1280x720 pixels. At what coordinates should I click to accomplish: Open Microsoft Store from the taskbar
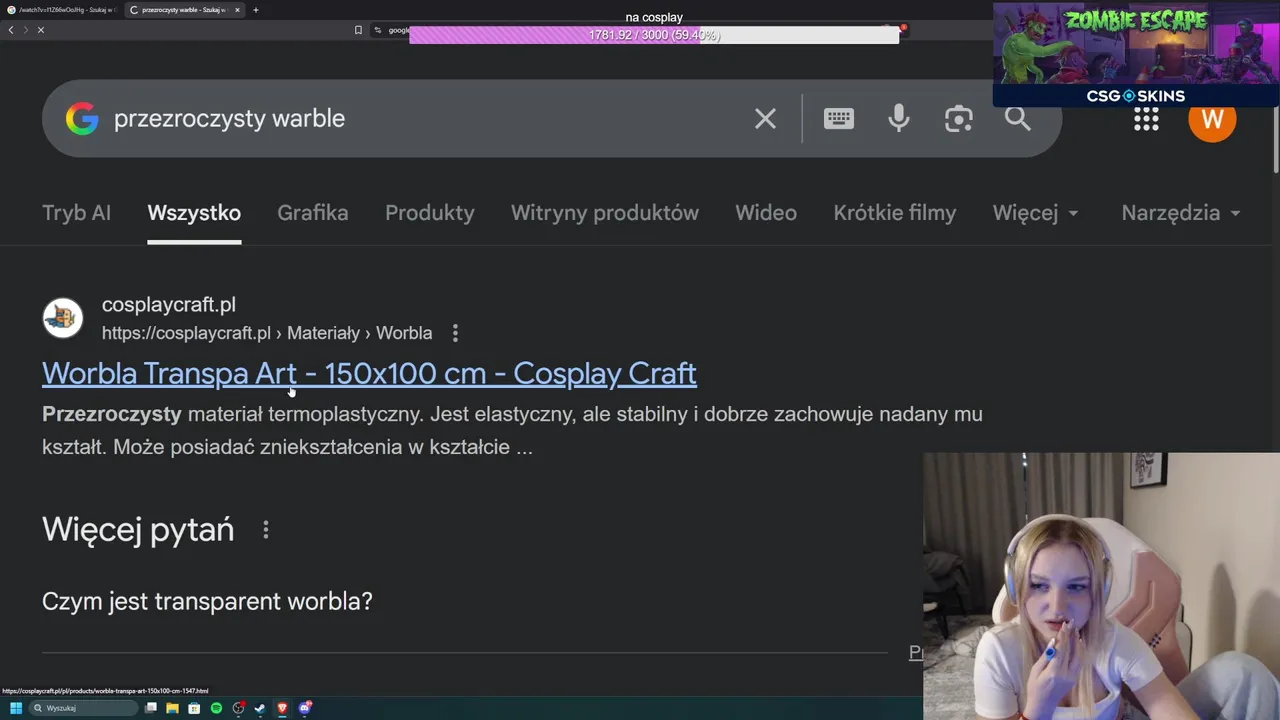point(194,708)
